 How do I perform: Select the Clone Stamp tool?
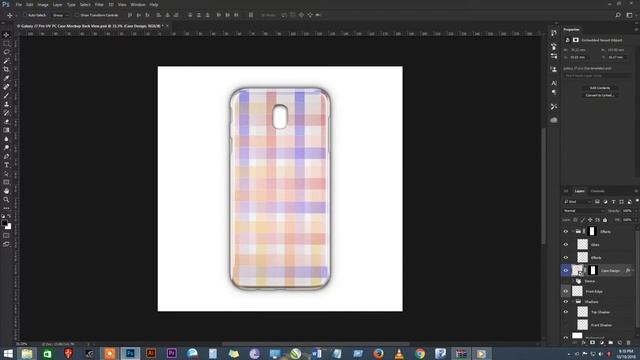6,104
